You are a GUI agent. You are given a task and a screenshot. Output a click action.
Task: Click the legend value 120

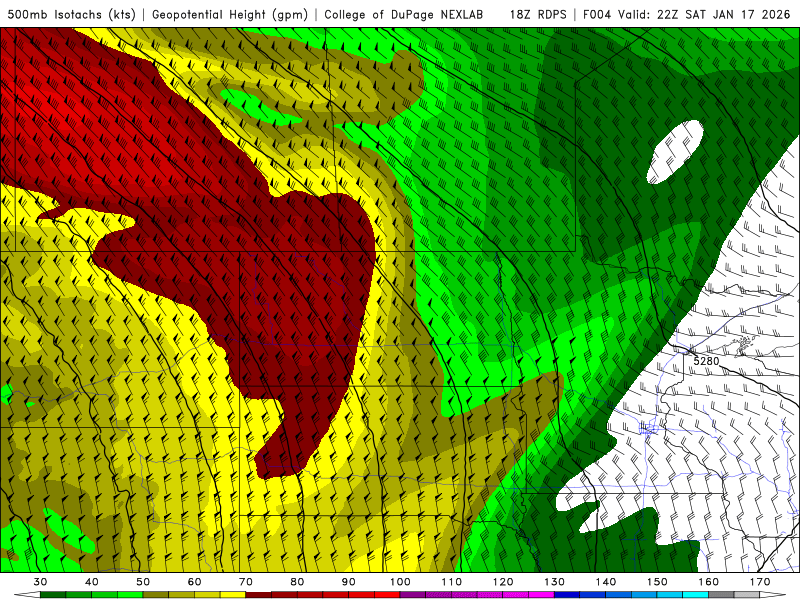[x=503, y=582]
